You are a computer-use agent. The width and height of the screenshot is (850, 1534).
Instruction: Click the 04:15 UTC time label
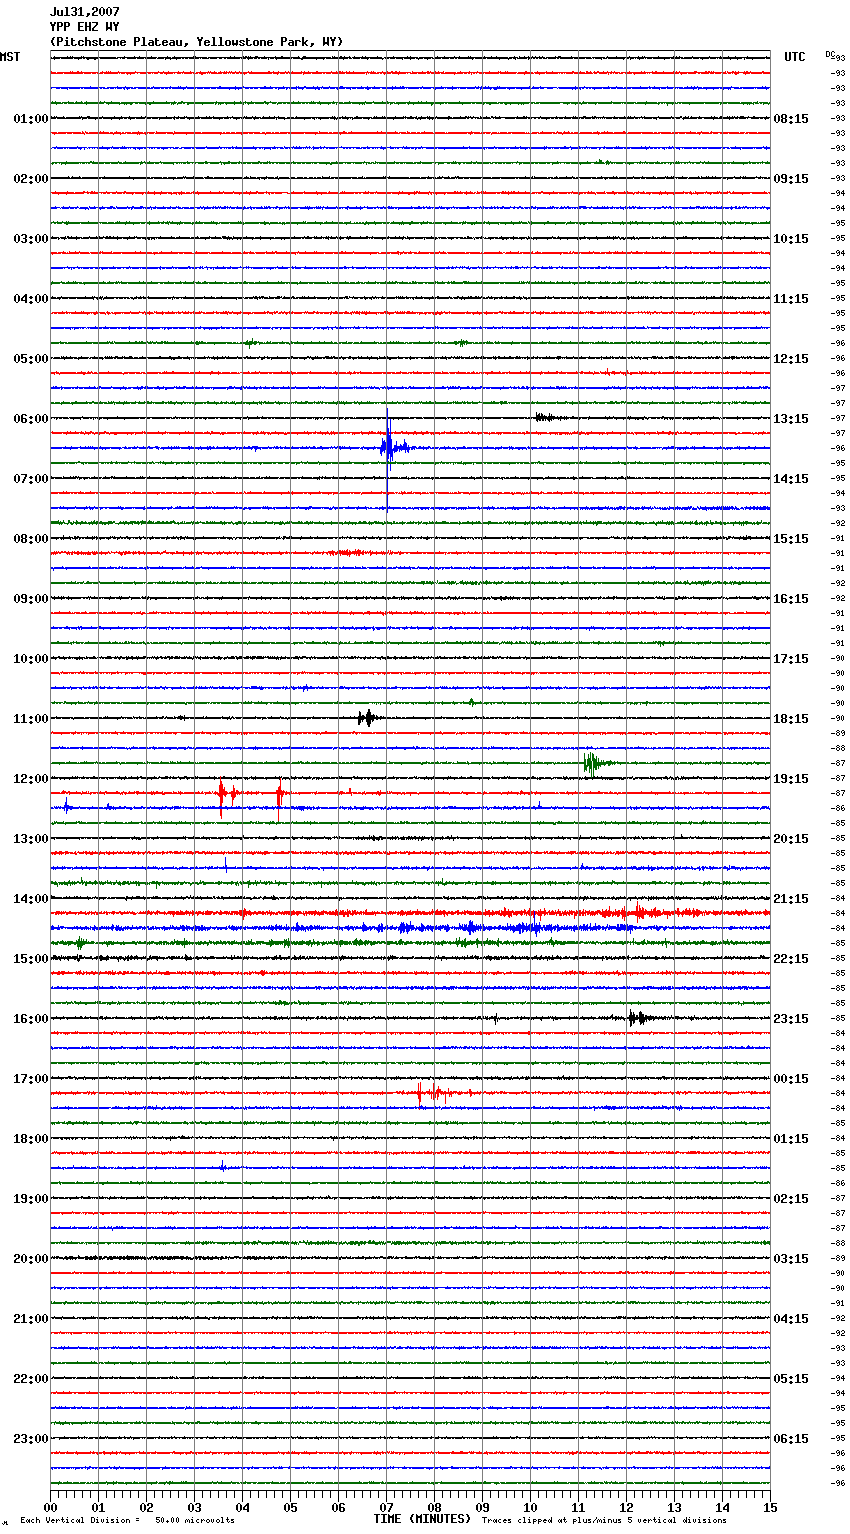point(791,1319)
